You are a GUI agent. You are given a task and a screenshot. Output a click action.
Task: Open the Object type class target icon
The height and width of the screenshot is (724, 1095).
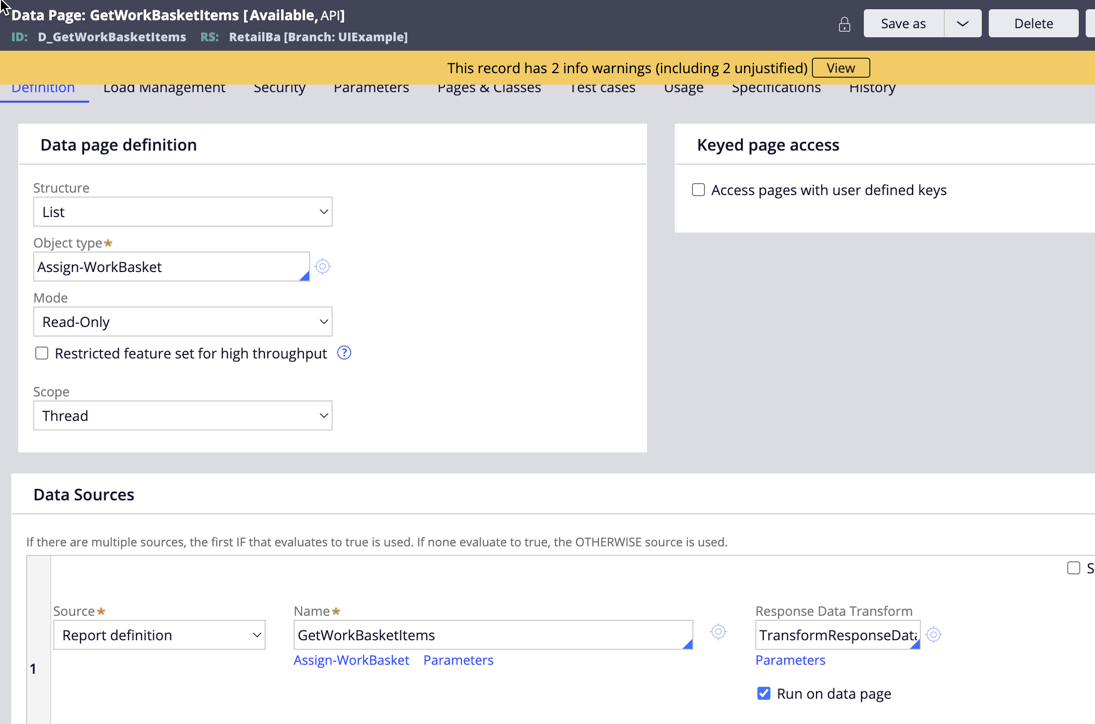pos(322,267)
